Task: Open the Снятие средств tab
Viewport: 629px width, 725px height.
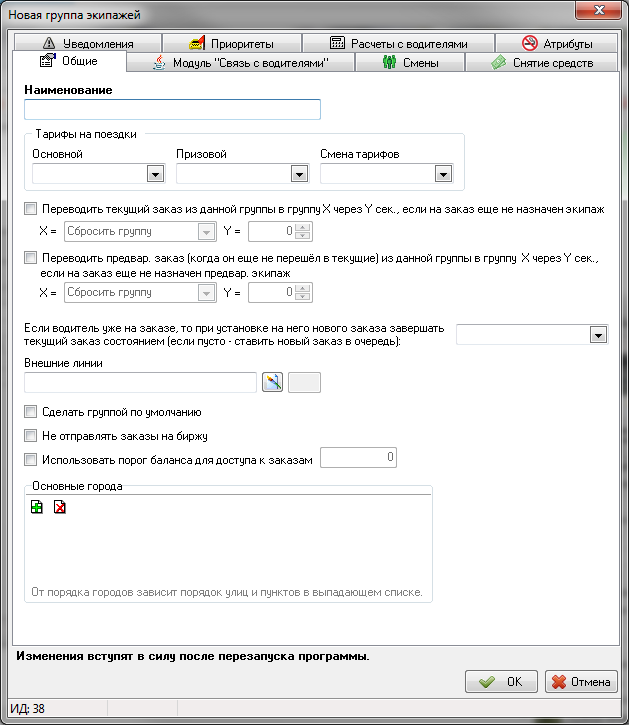Action: [542, 62]
